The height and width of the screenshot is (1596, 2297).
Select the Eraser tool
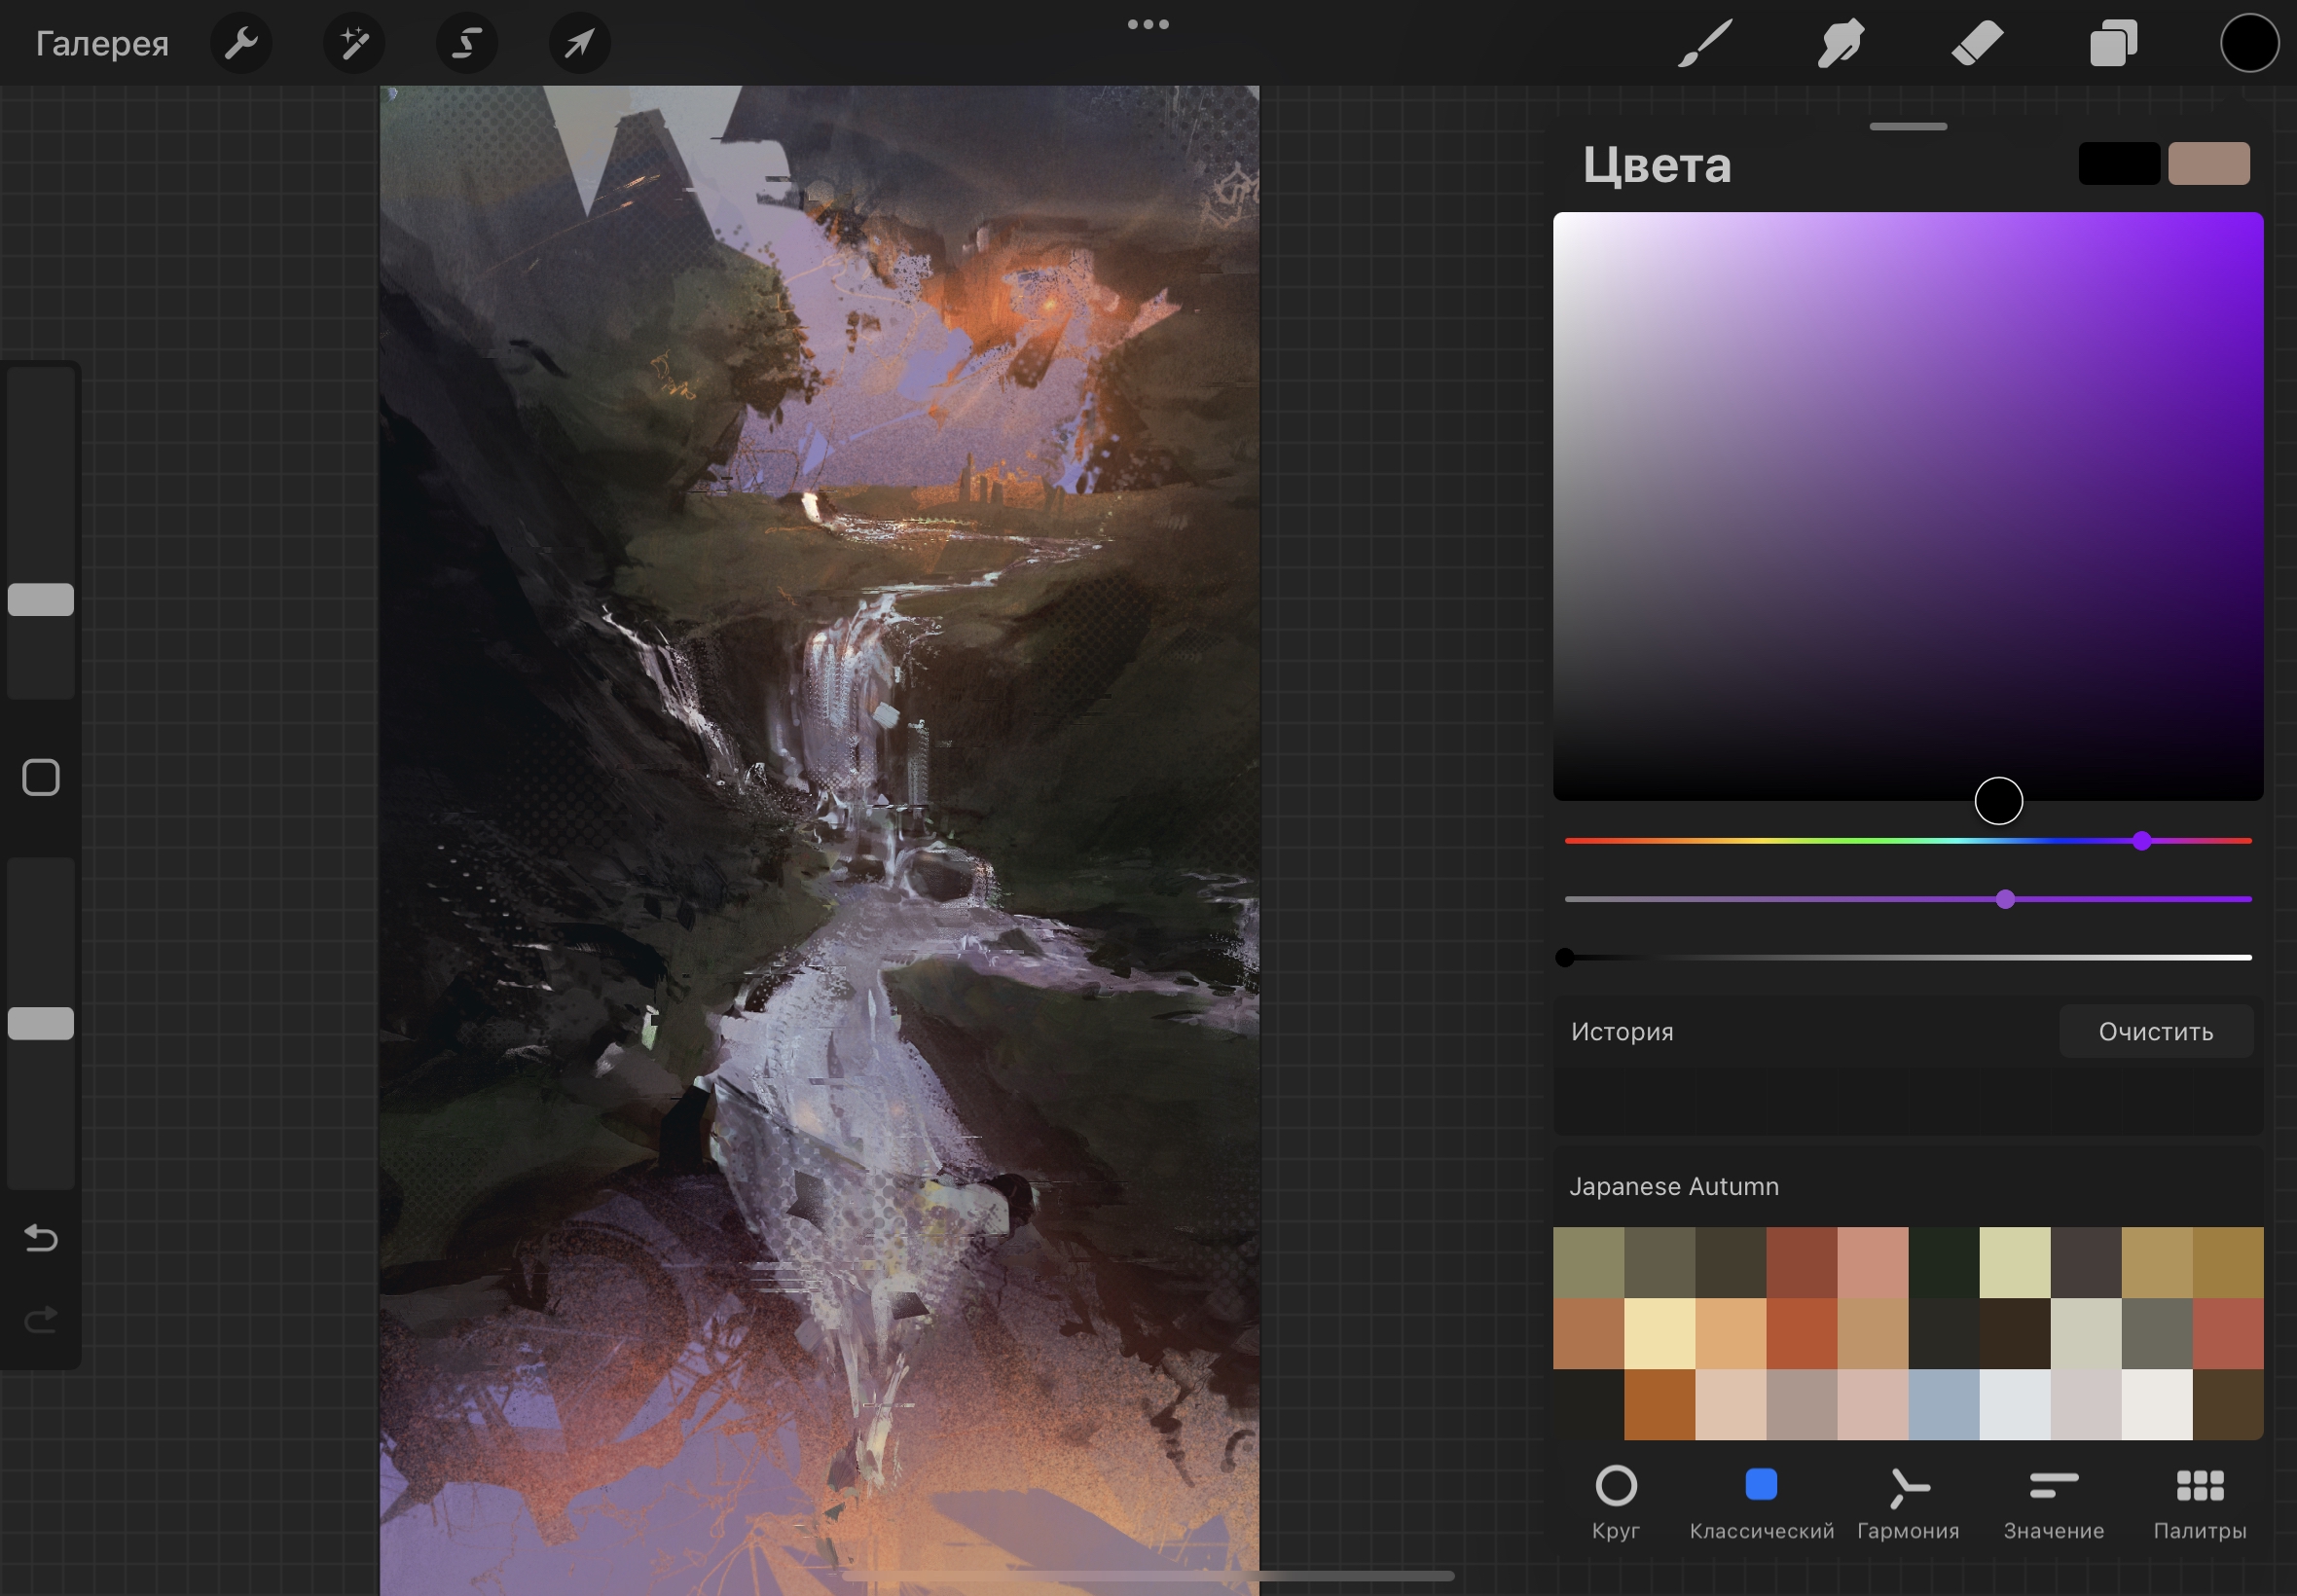(1977, 43)
